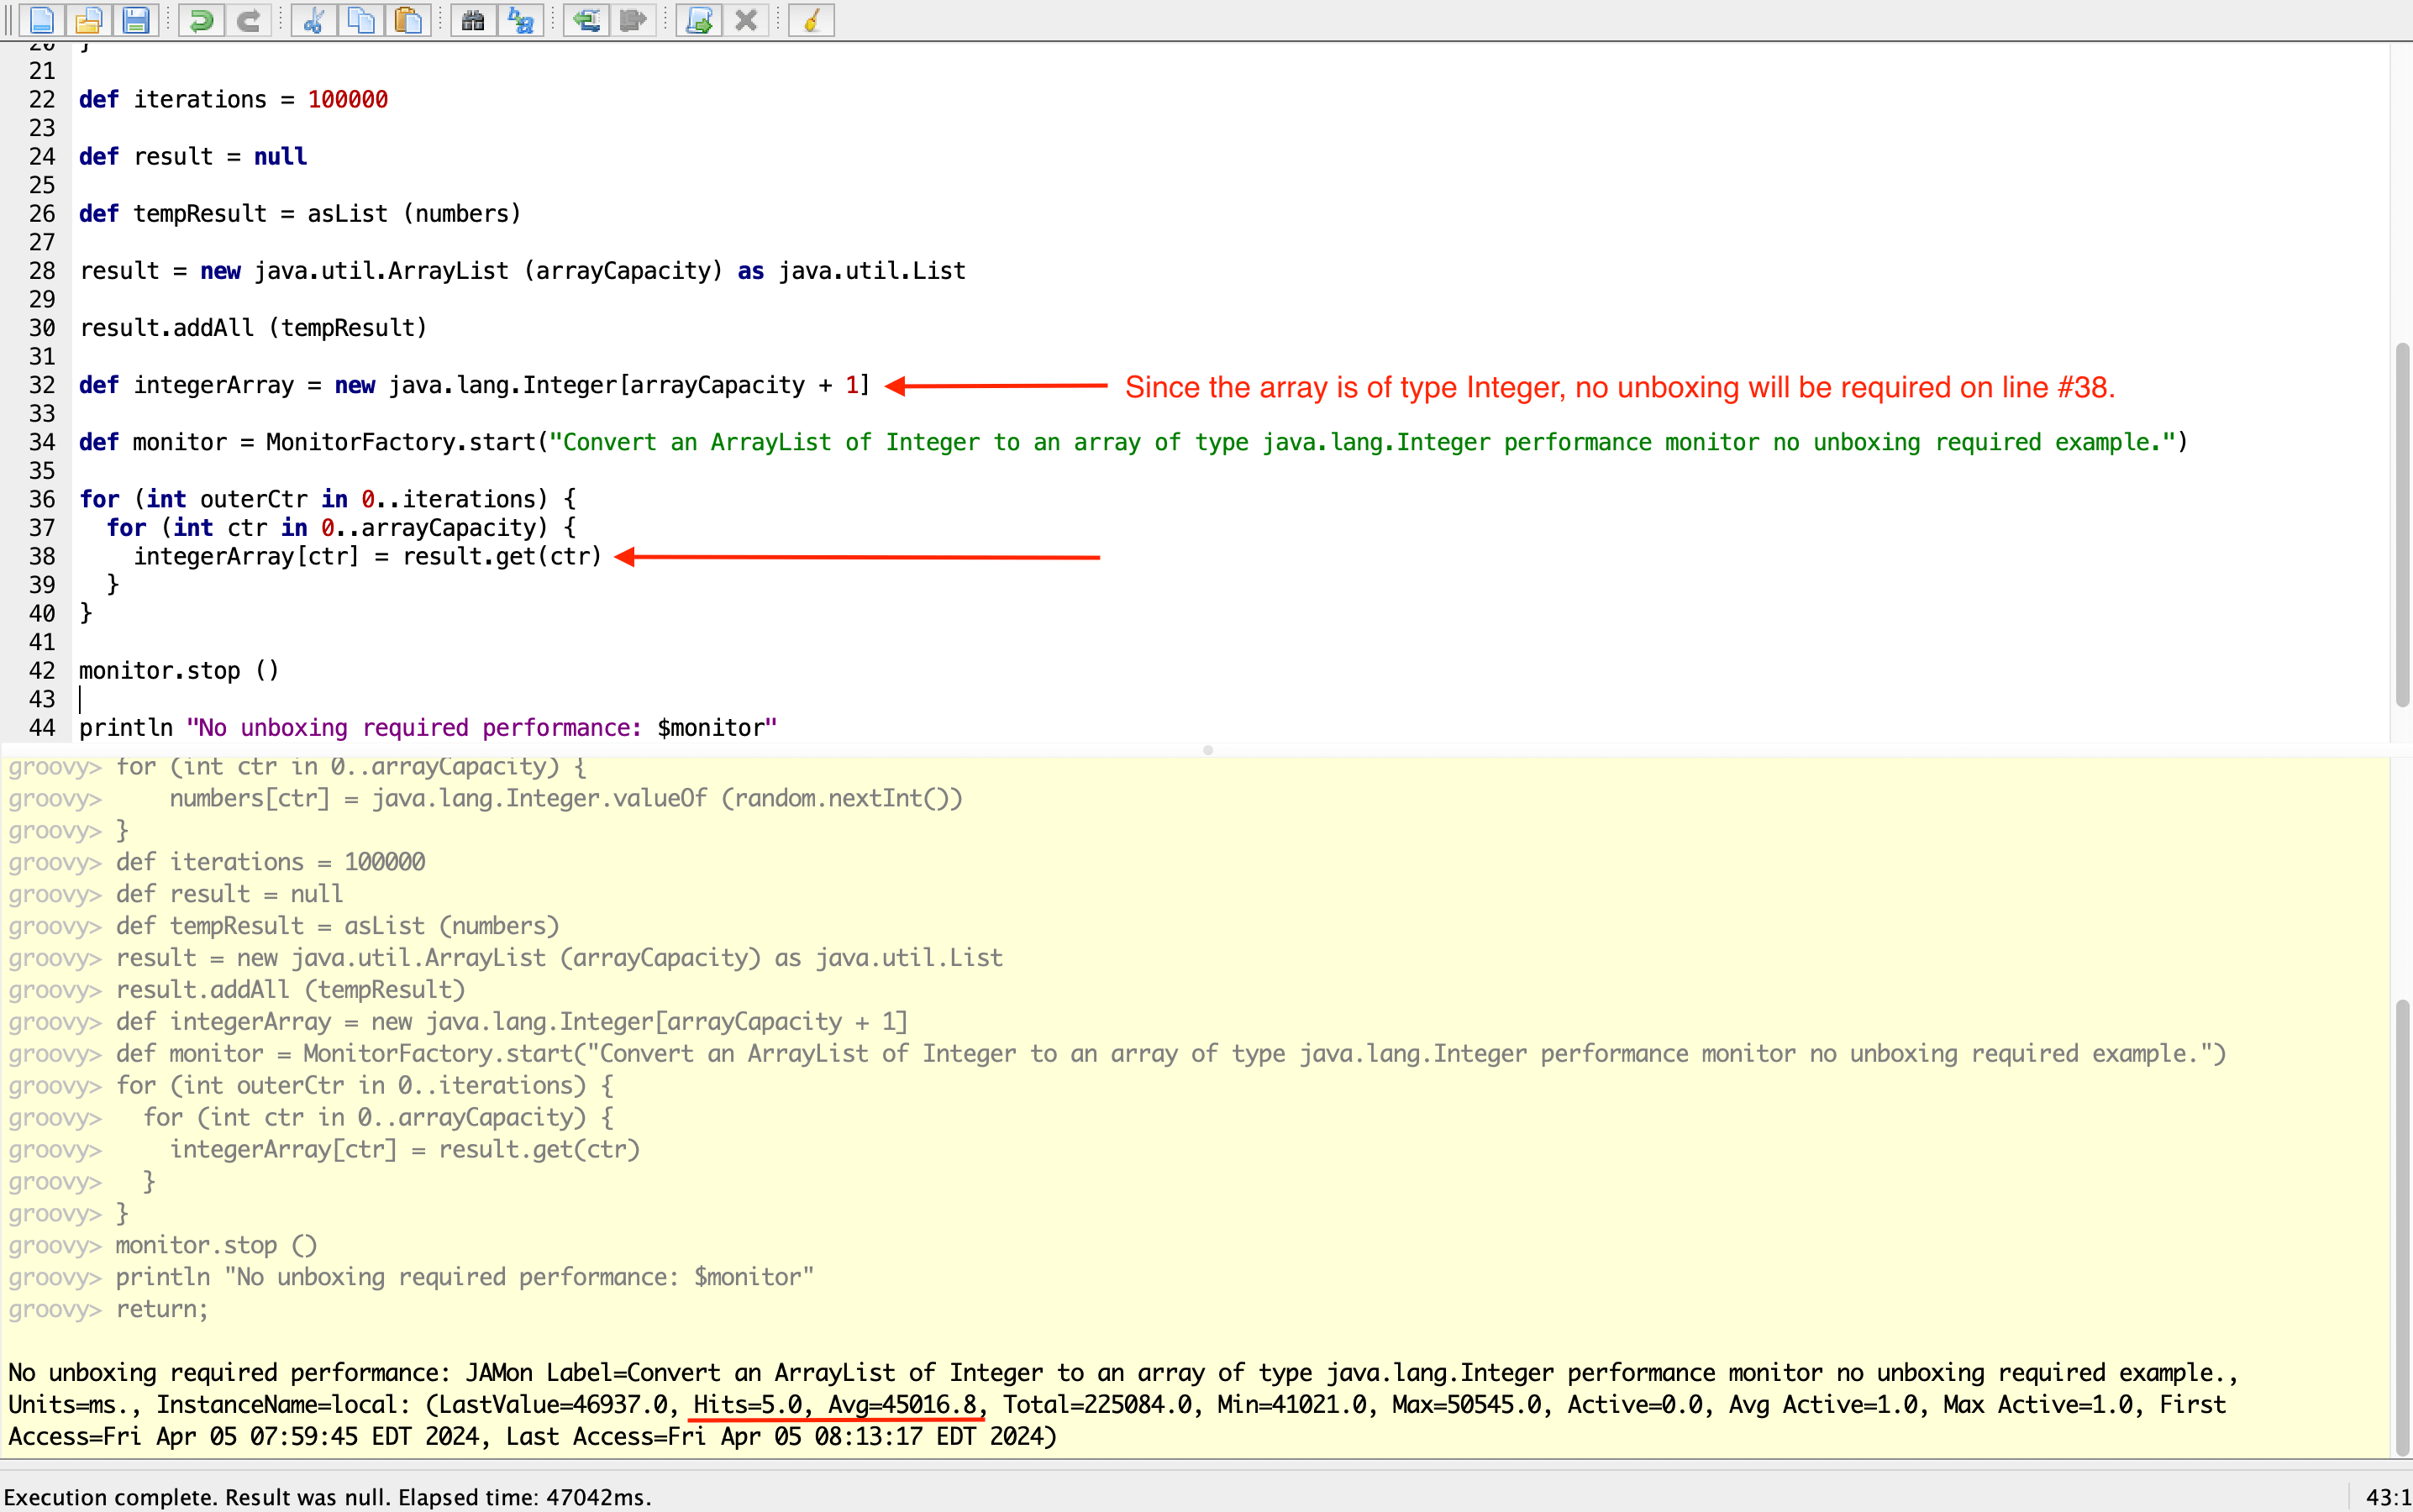2413x1512 pixels.
Task: Click 'LastValue=46937.0' in the output
Action: click(553, 1404)
